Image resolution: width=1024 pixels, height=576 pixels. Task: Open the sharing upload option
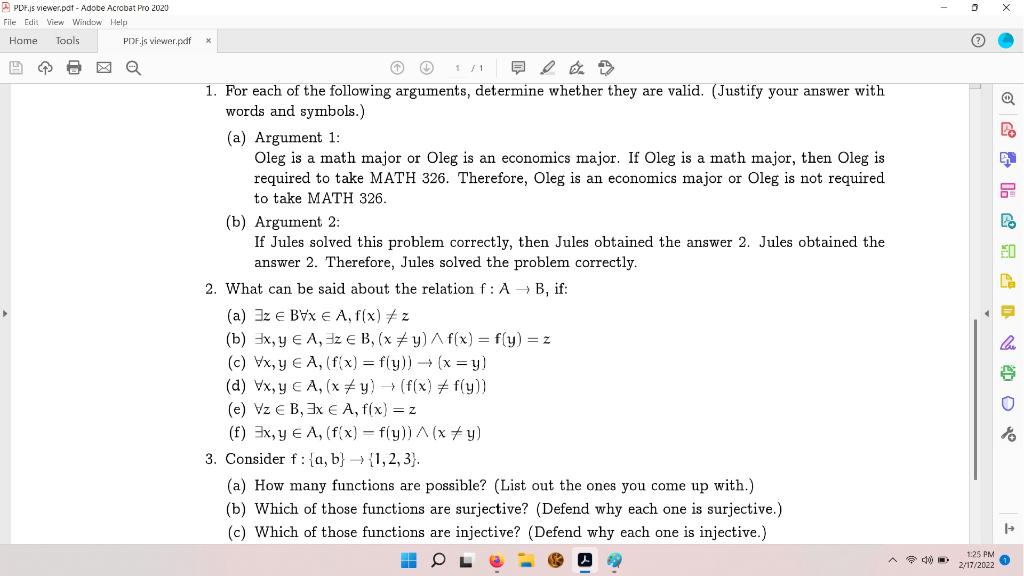(44, 67)
